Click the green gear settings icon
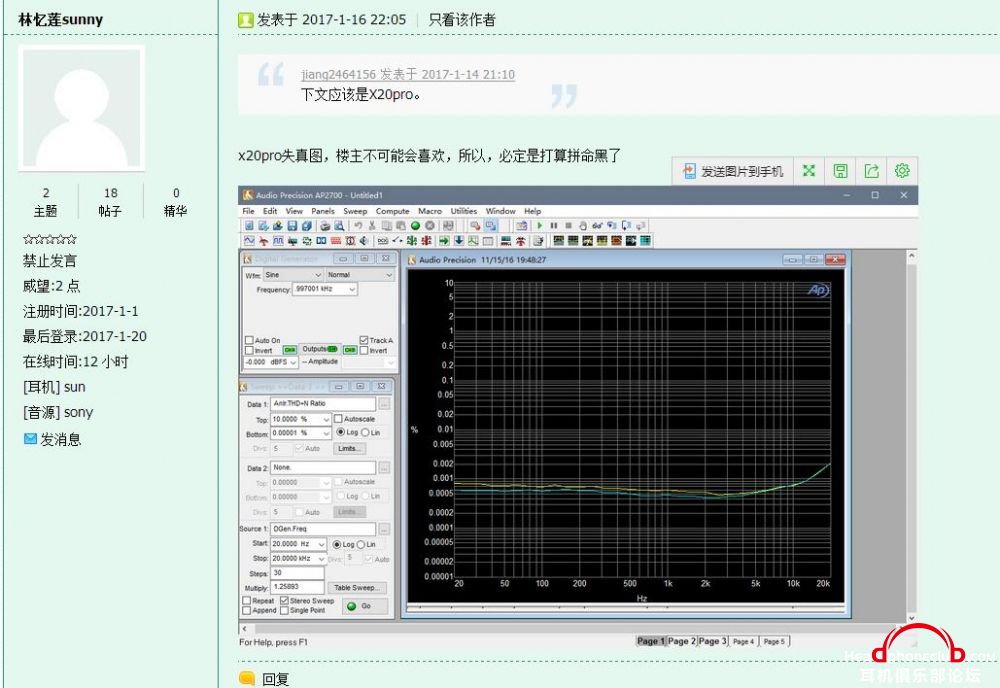This screenshot has height=688, width=1000. pyautogui.click(x=902, y=171)
